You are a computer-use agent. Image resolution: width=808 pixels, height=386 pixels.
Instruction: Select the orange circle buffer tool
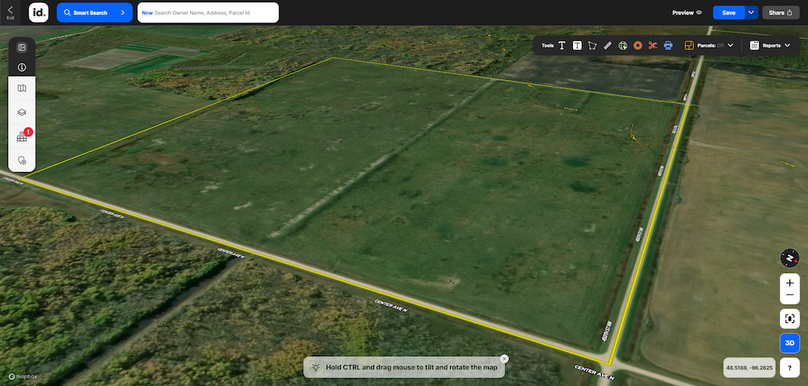pos(638,45)
